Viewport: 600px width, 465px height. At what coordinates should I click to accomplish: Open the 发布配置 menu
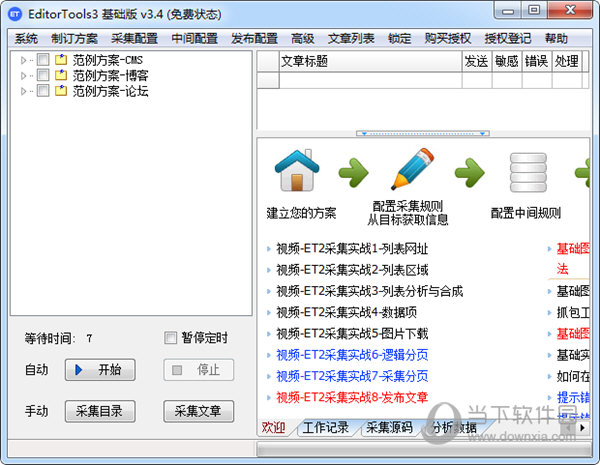(254, 39)
